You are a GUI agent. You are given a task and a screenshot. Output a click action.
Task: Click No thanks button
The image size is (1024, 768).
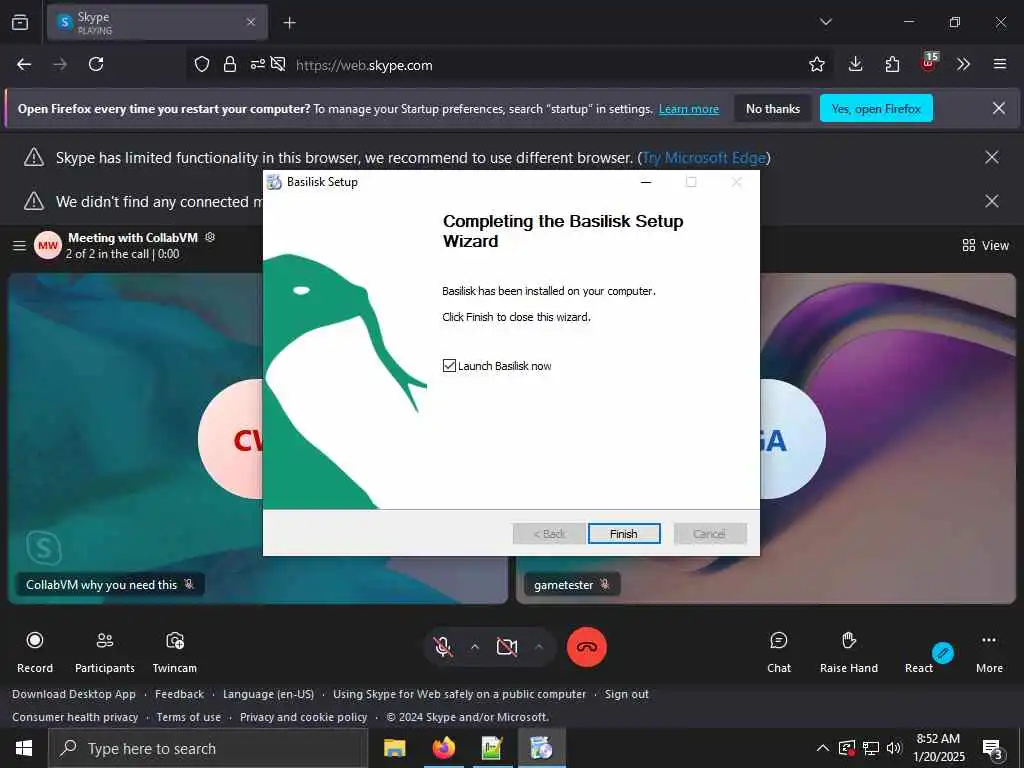coord(773,108)
